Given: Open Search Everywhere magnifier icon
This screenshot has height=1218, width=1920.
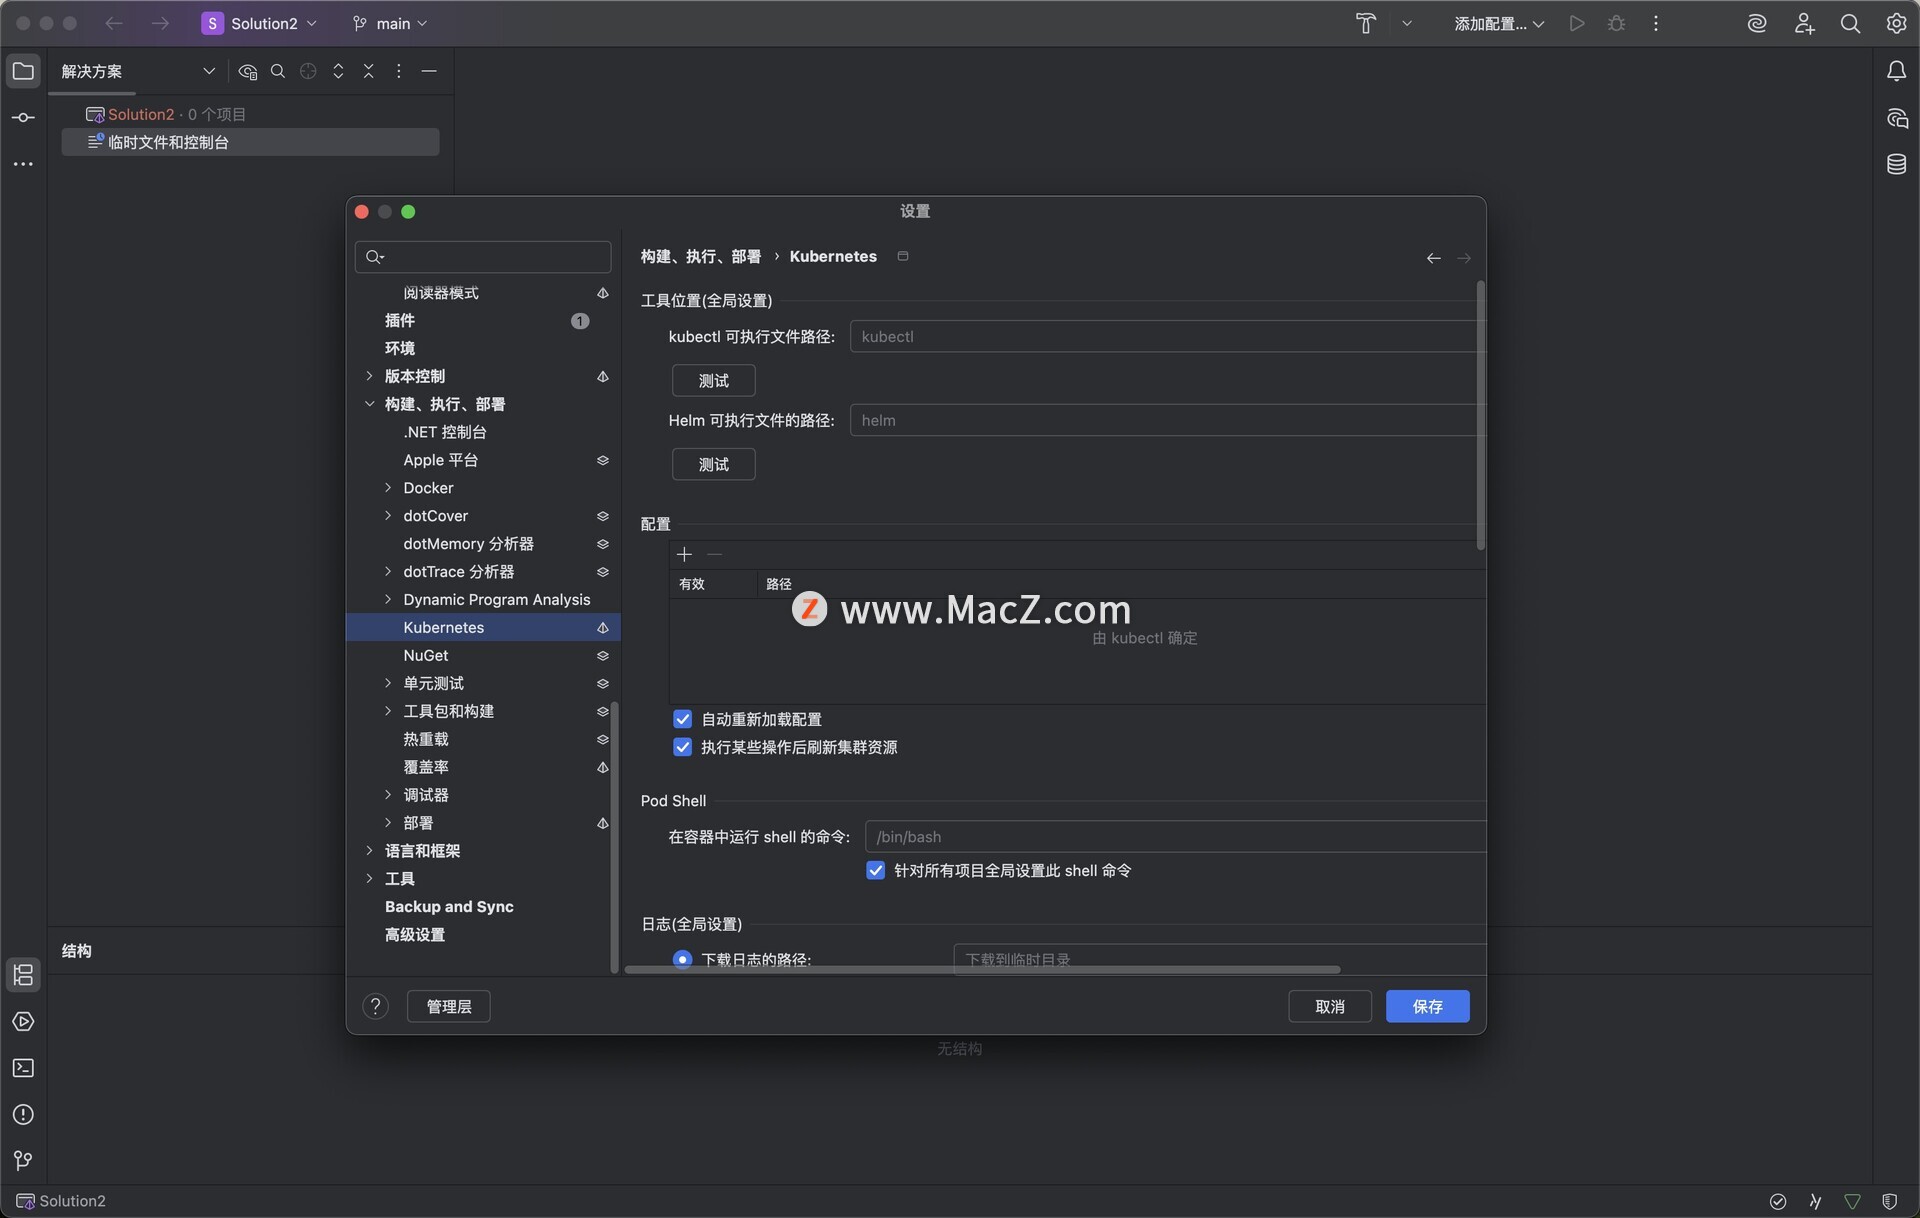Looking at the screenshot, I should point(1850,23).
